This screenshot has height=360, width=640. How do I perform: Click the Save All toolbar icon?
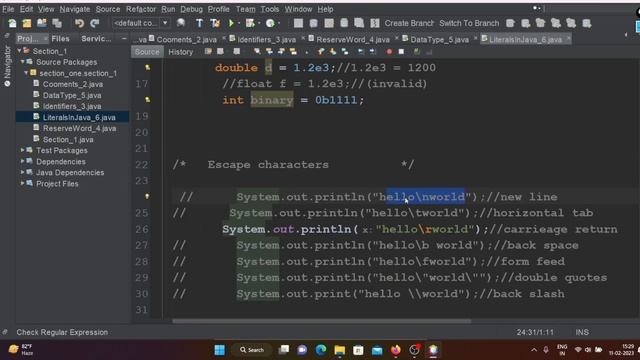tap(57, 23)
